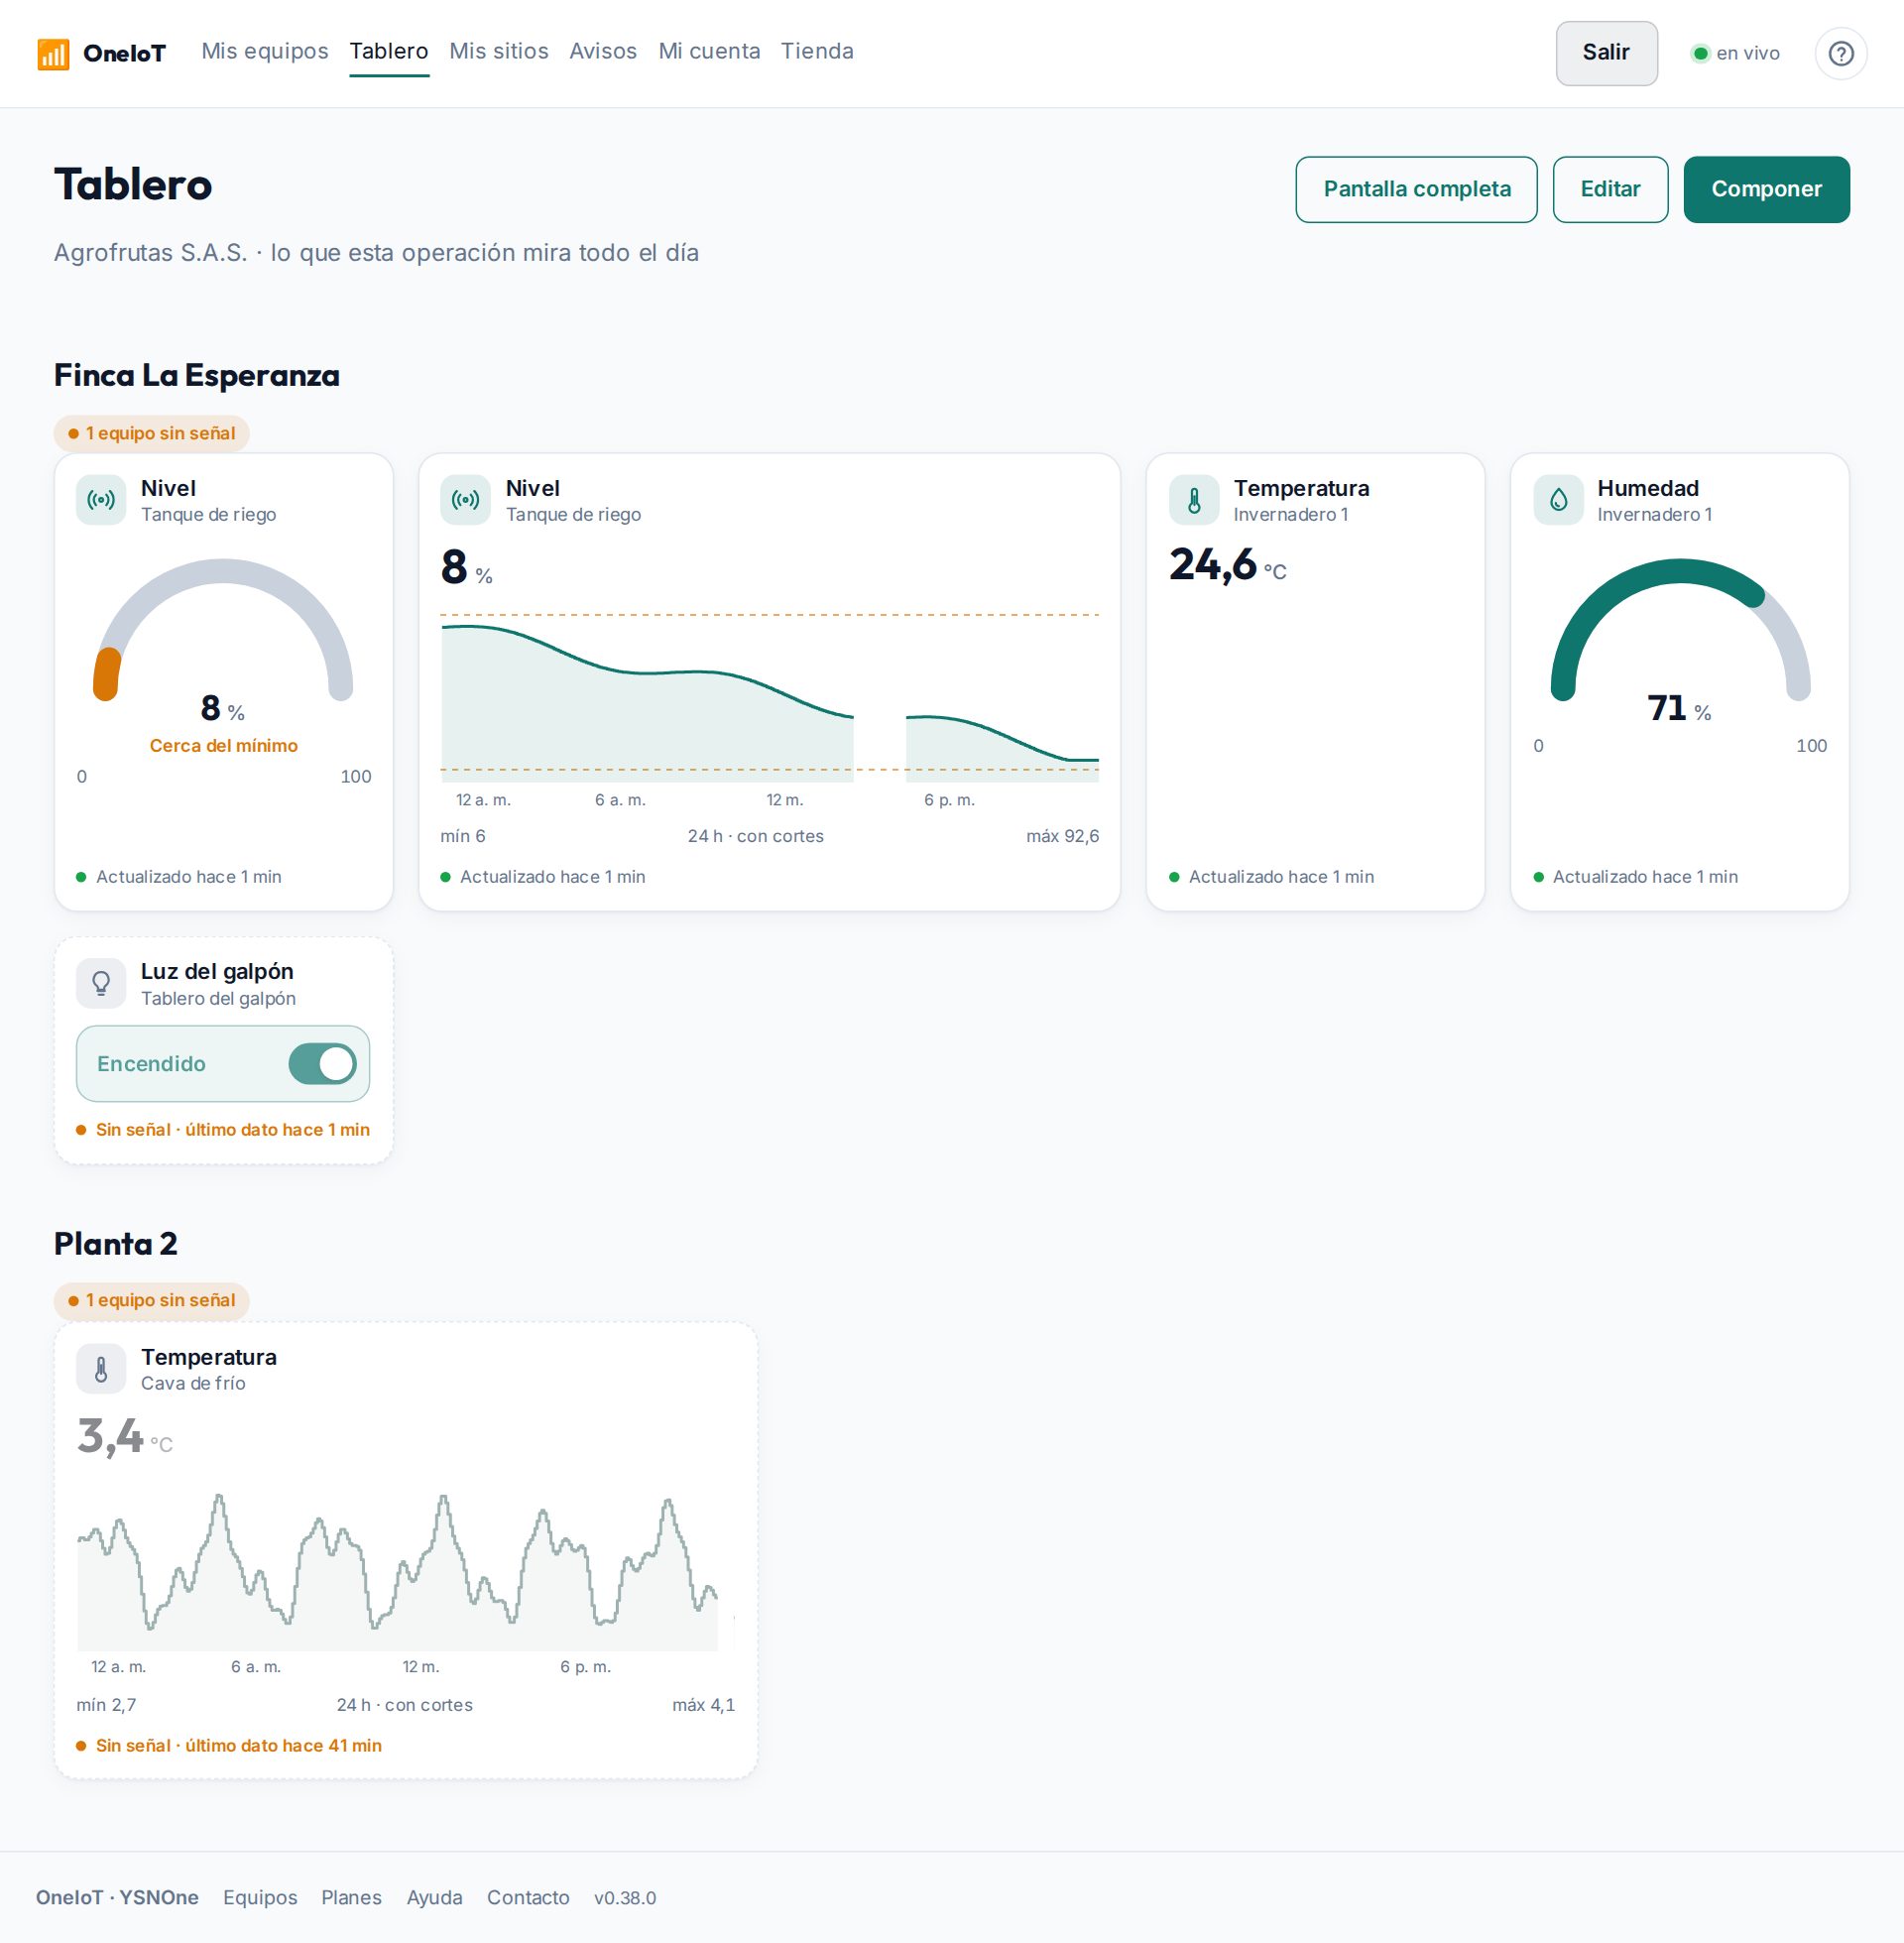
Task: Click the Finca La Esperanza heading
Action: (197, 375)
